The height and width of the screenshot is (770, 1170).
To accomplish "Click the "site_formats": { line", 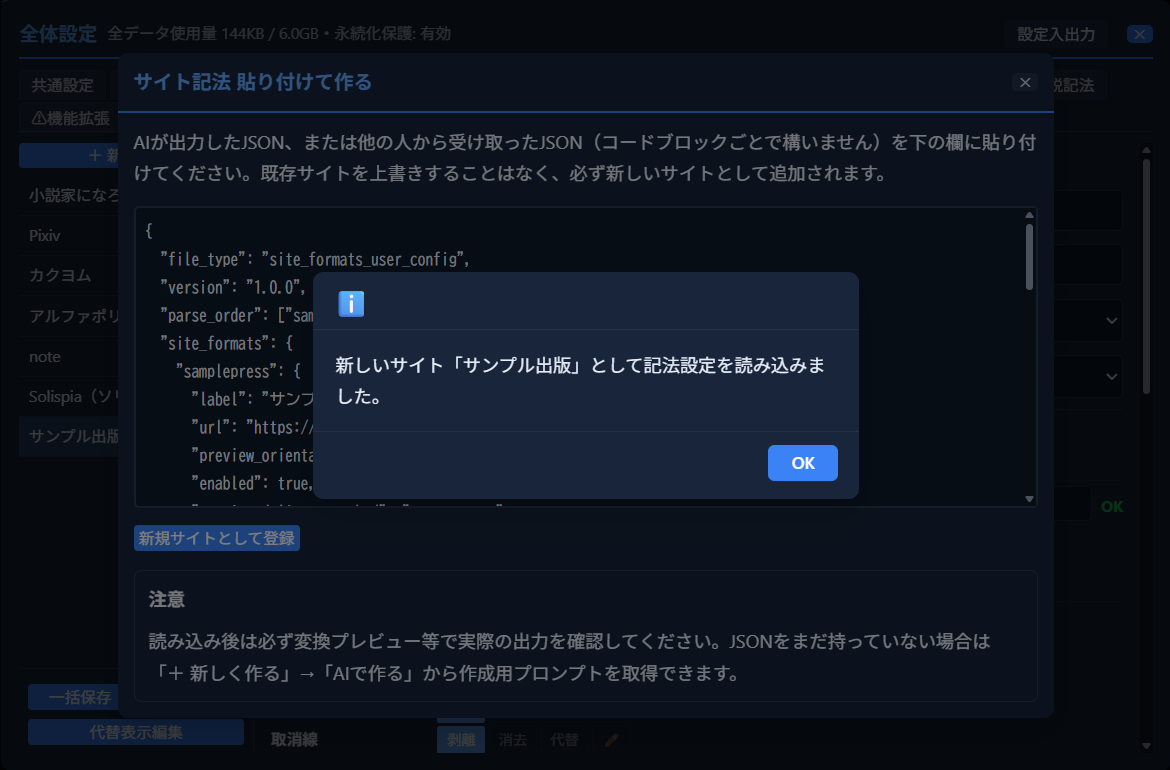I will [226, 343].
